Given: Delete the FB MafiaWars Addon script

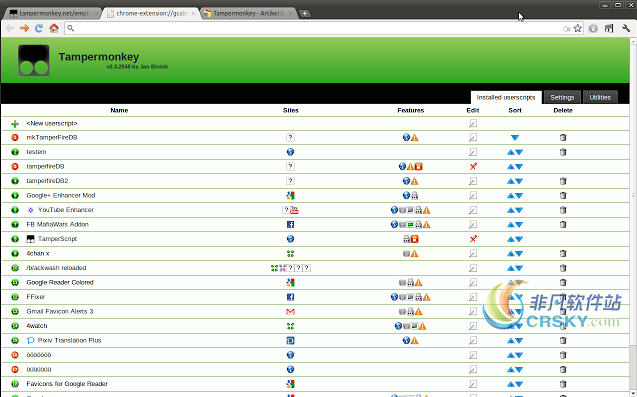Looking at the screenshot, I should [x=563, y=224].
